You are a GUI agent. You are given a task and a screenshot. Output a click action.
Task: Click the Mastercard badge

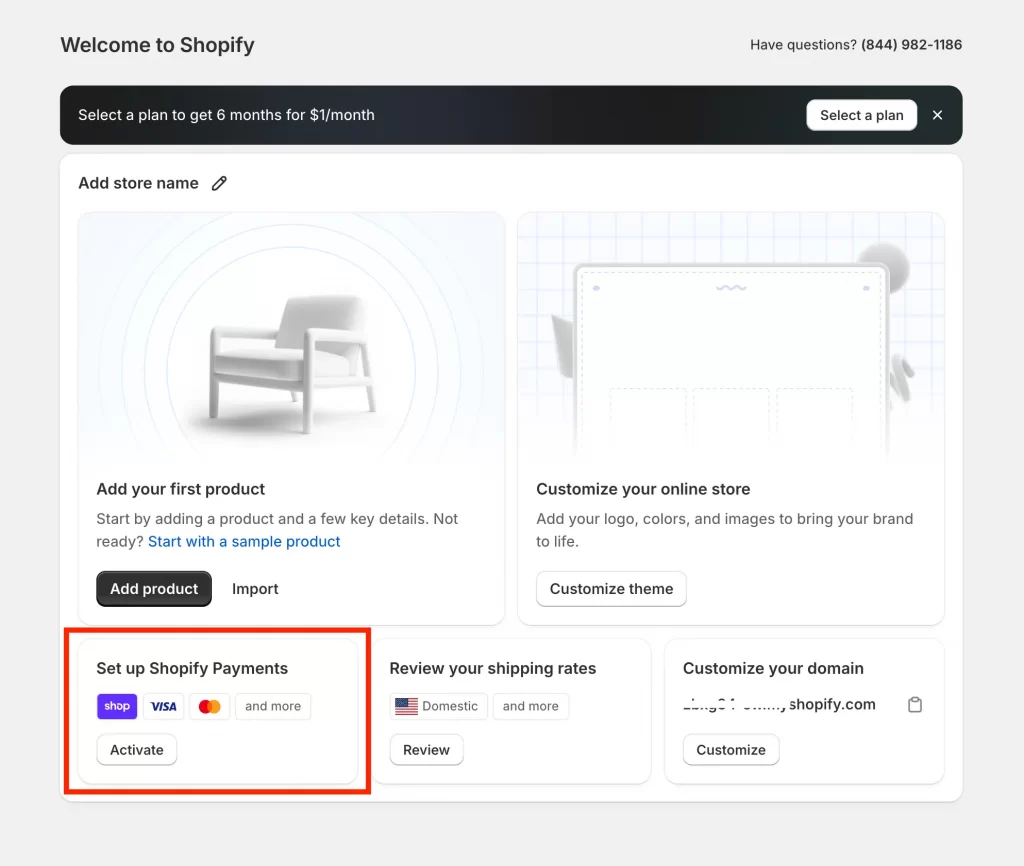pos(210,706)
